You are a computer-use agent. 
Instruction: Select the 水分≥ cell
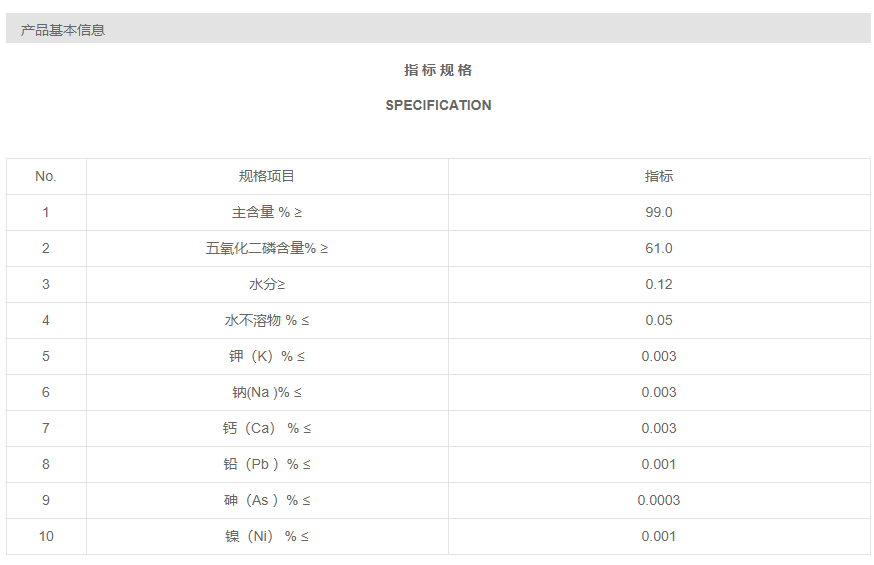point(267,284)
